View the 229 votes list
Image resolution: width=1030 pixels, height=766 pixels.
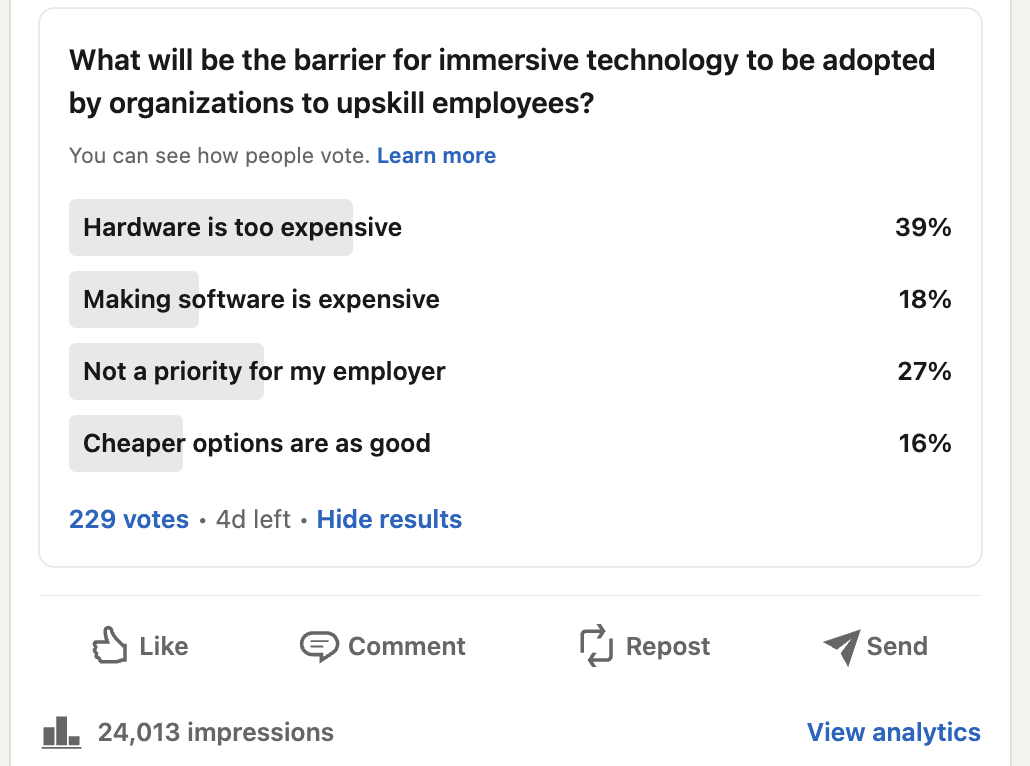pos(129,520)
